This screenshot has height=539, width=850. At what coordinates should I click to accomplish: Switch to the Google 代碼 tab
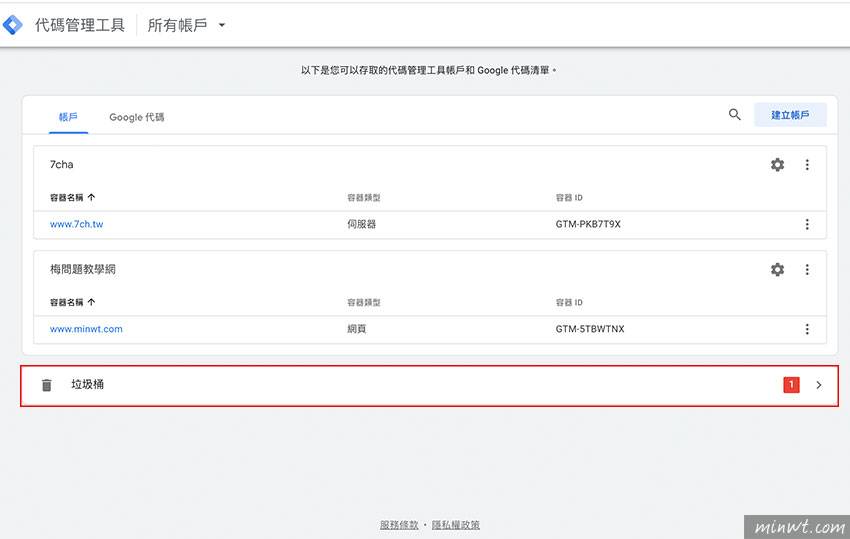coord(137,117)
